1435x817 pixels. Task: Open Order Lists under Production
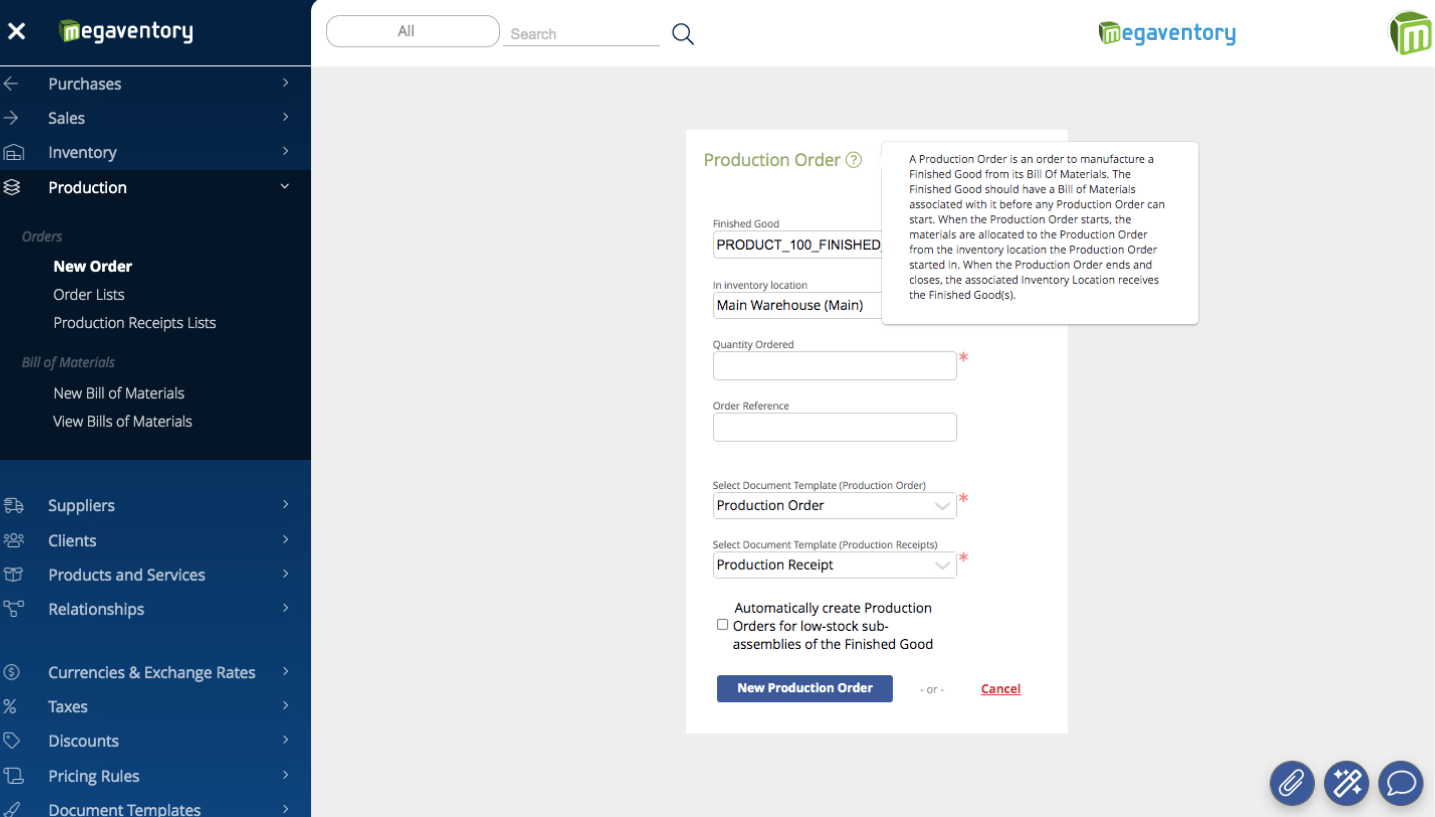coord(89,294)
